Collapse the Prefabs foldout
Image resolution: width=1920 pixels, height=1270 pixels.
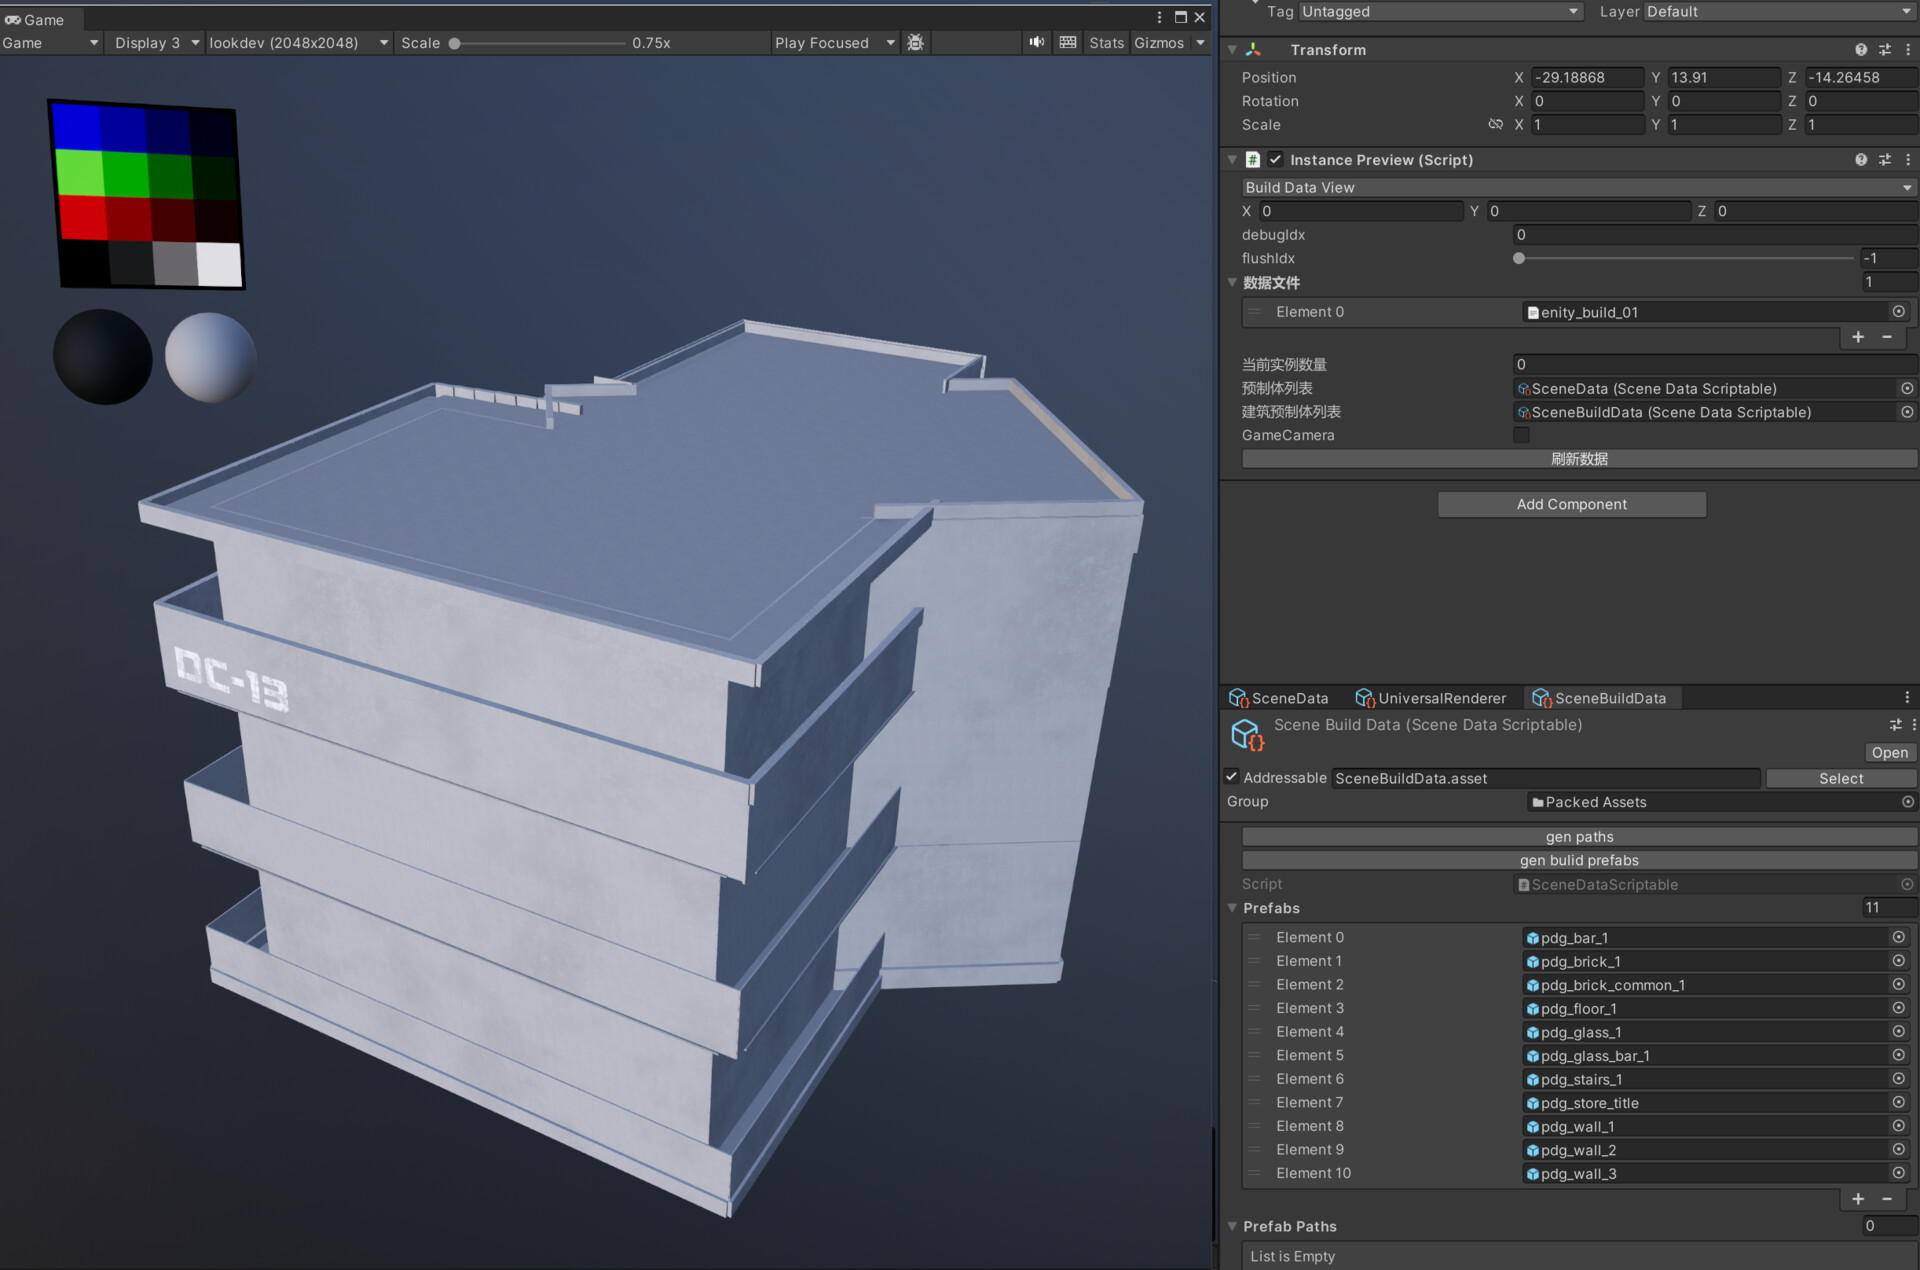(x=1232, y=908)
